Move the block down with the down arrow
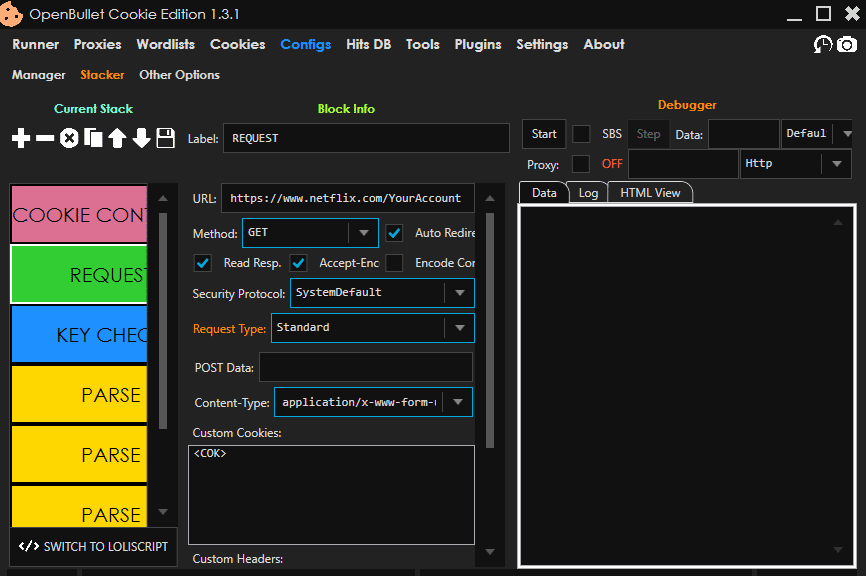Viewport: 866px width, 576px height. pyautogui.click(x=141, y=139)
